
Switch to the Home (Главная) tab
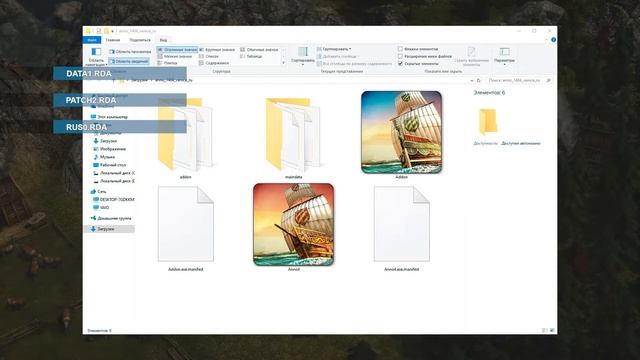click(x=113, y=40)
